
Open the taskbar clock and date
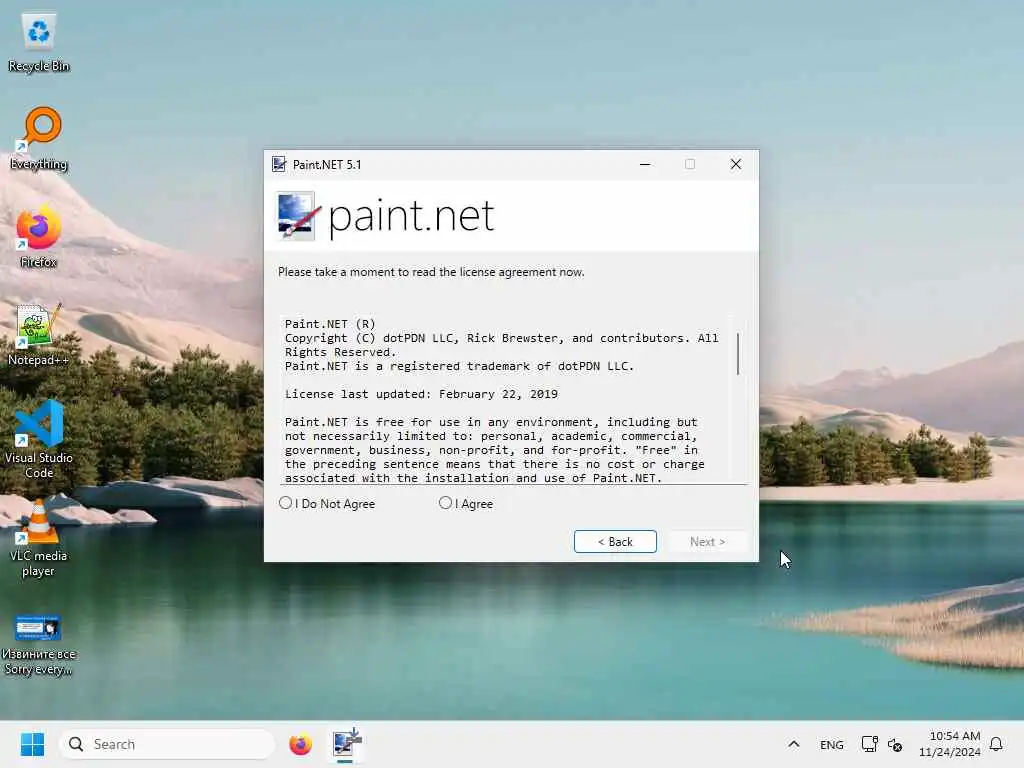pyautogui.click(x=950, y=744)
